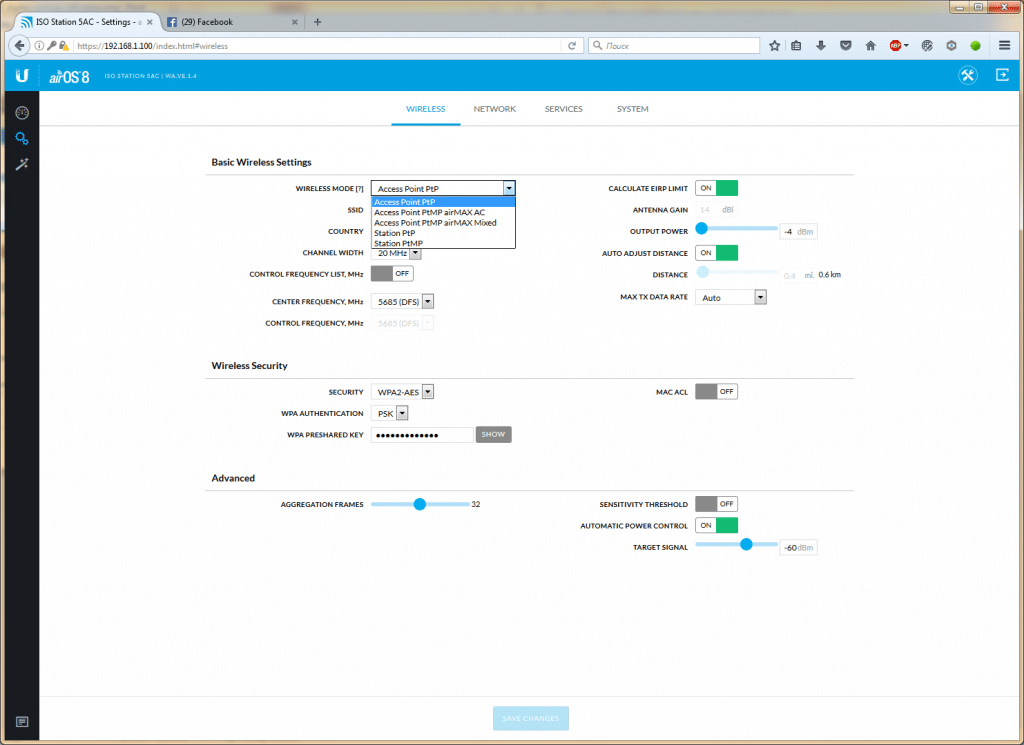Open the Services tab
Image resolution: width=1024 pixels, height=745 pixels.
[563, 109]
